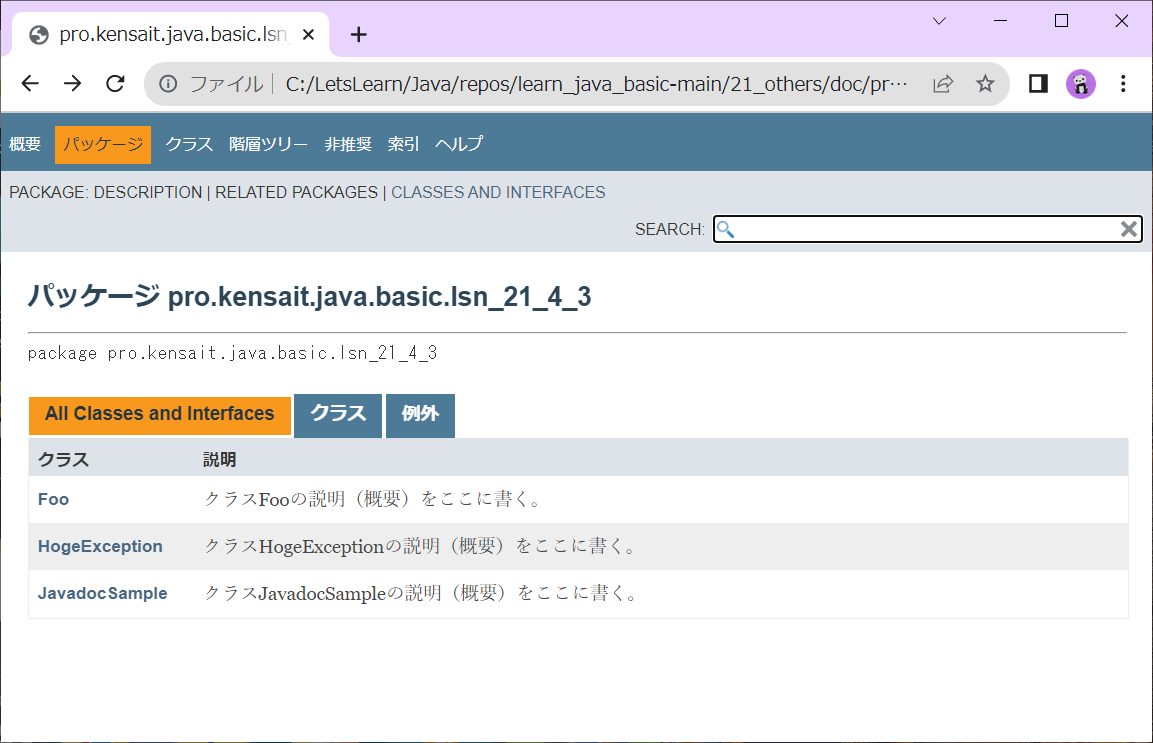Screen dimensions: 1153x743
Task: Open the JavadocSample class link
Action: coord(102,593)
